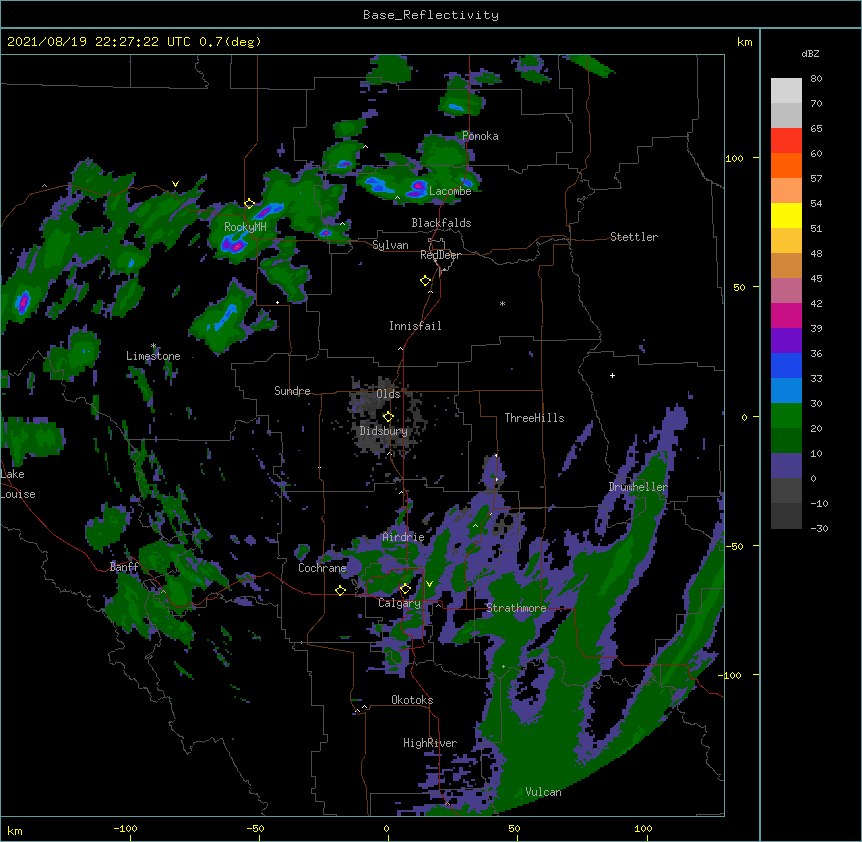The image size is (862, 842).
Task: Click the 20 dBZ green legend swatch
Action: point(786,416)
